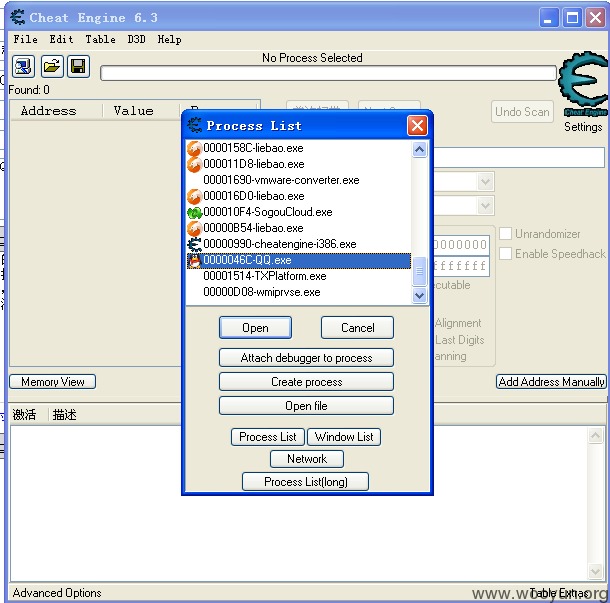This screenshot has width=610, height=603.
Task: Click the Open button in Process List
Action: [255, 328]
